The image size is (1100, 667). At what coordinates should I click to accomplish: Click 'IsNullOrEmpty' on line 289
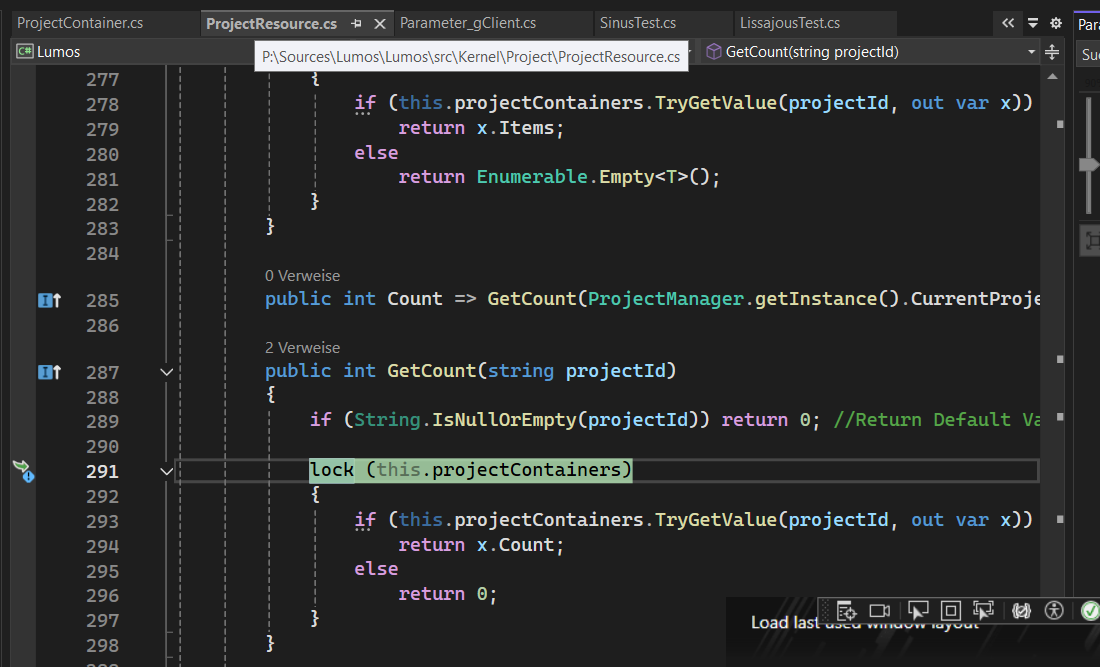click(x=504, y=419)
